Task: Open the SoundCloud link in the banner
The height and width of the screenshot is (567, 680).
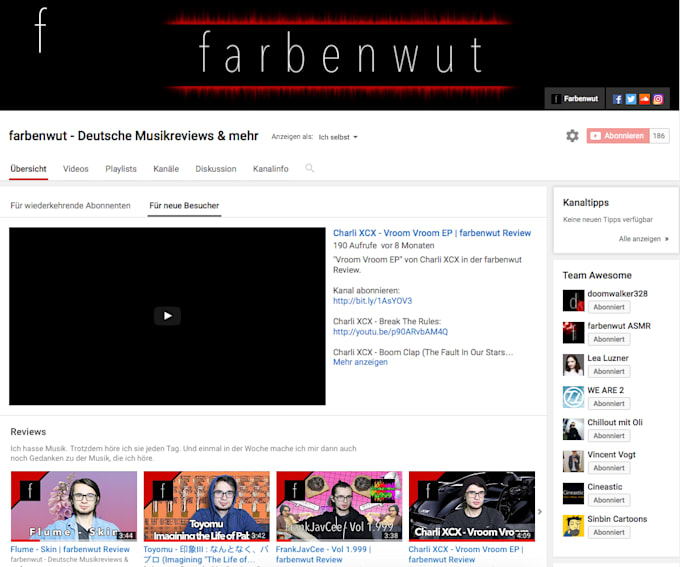Action: click(644, 99)
